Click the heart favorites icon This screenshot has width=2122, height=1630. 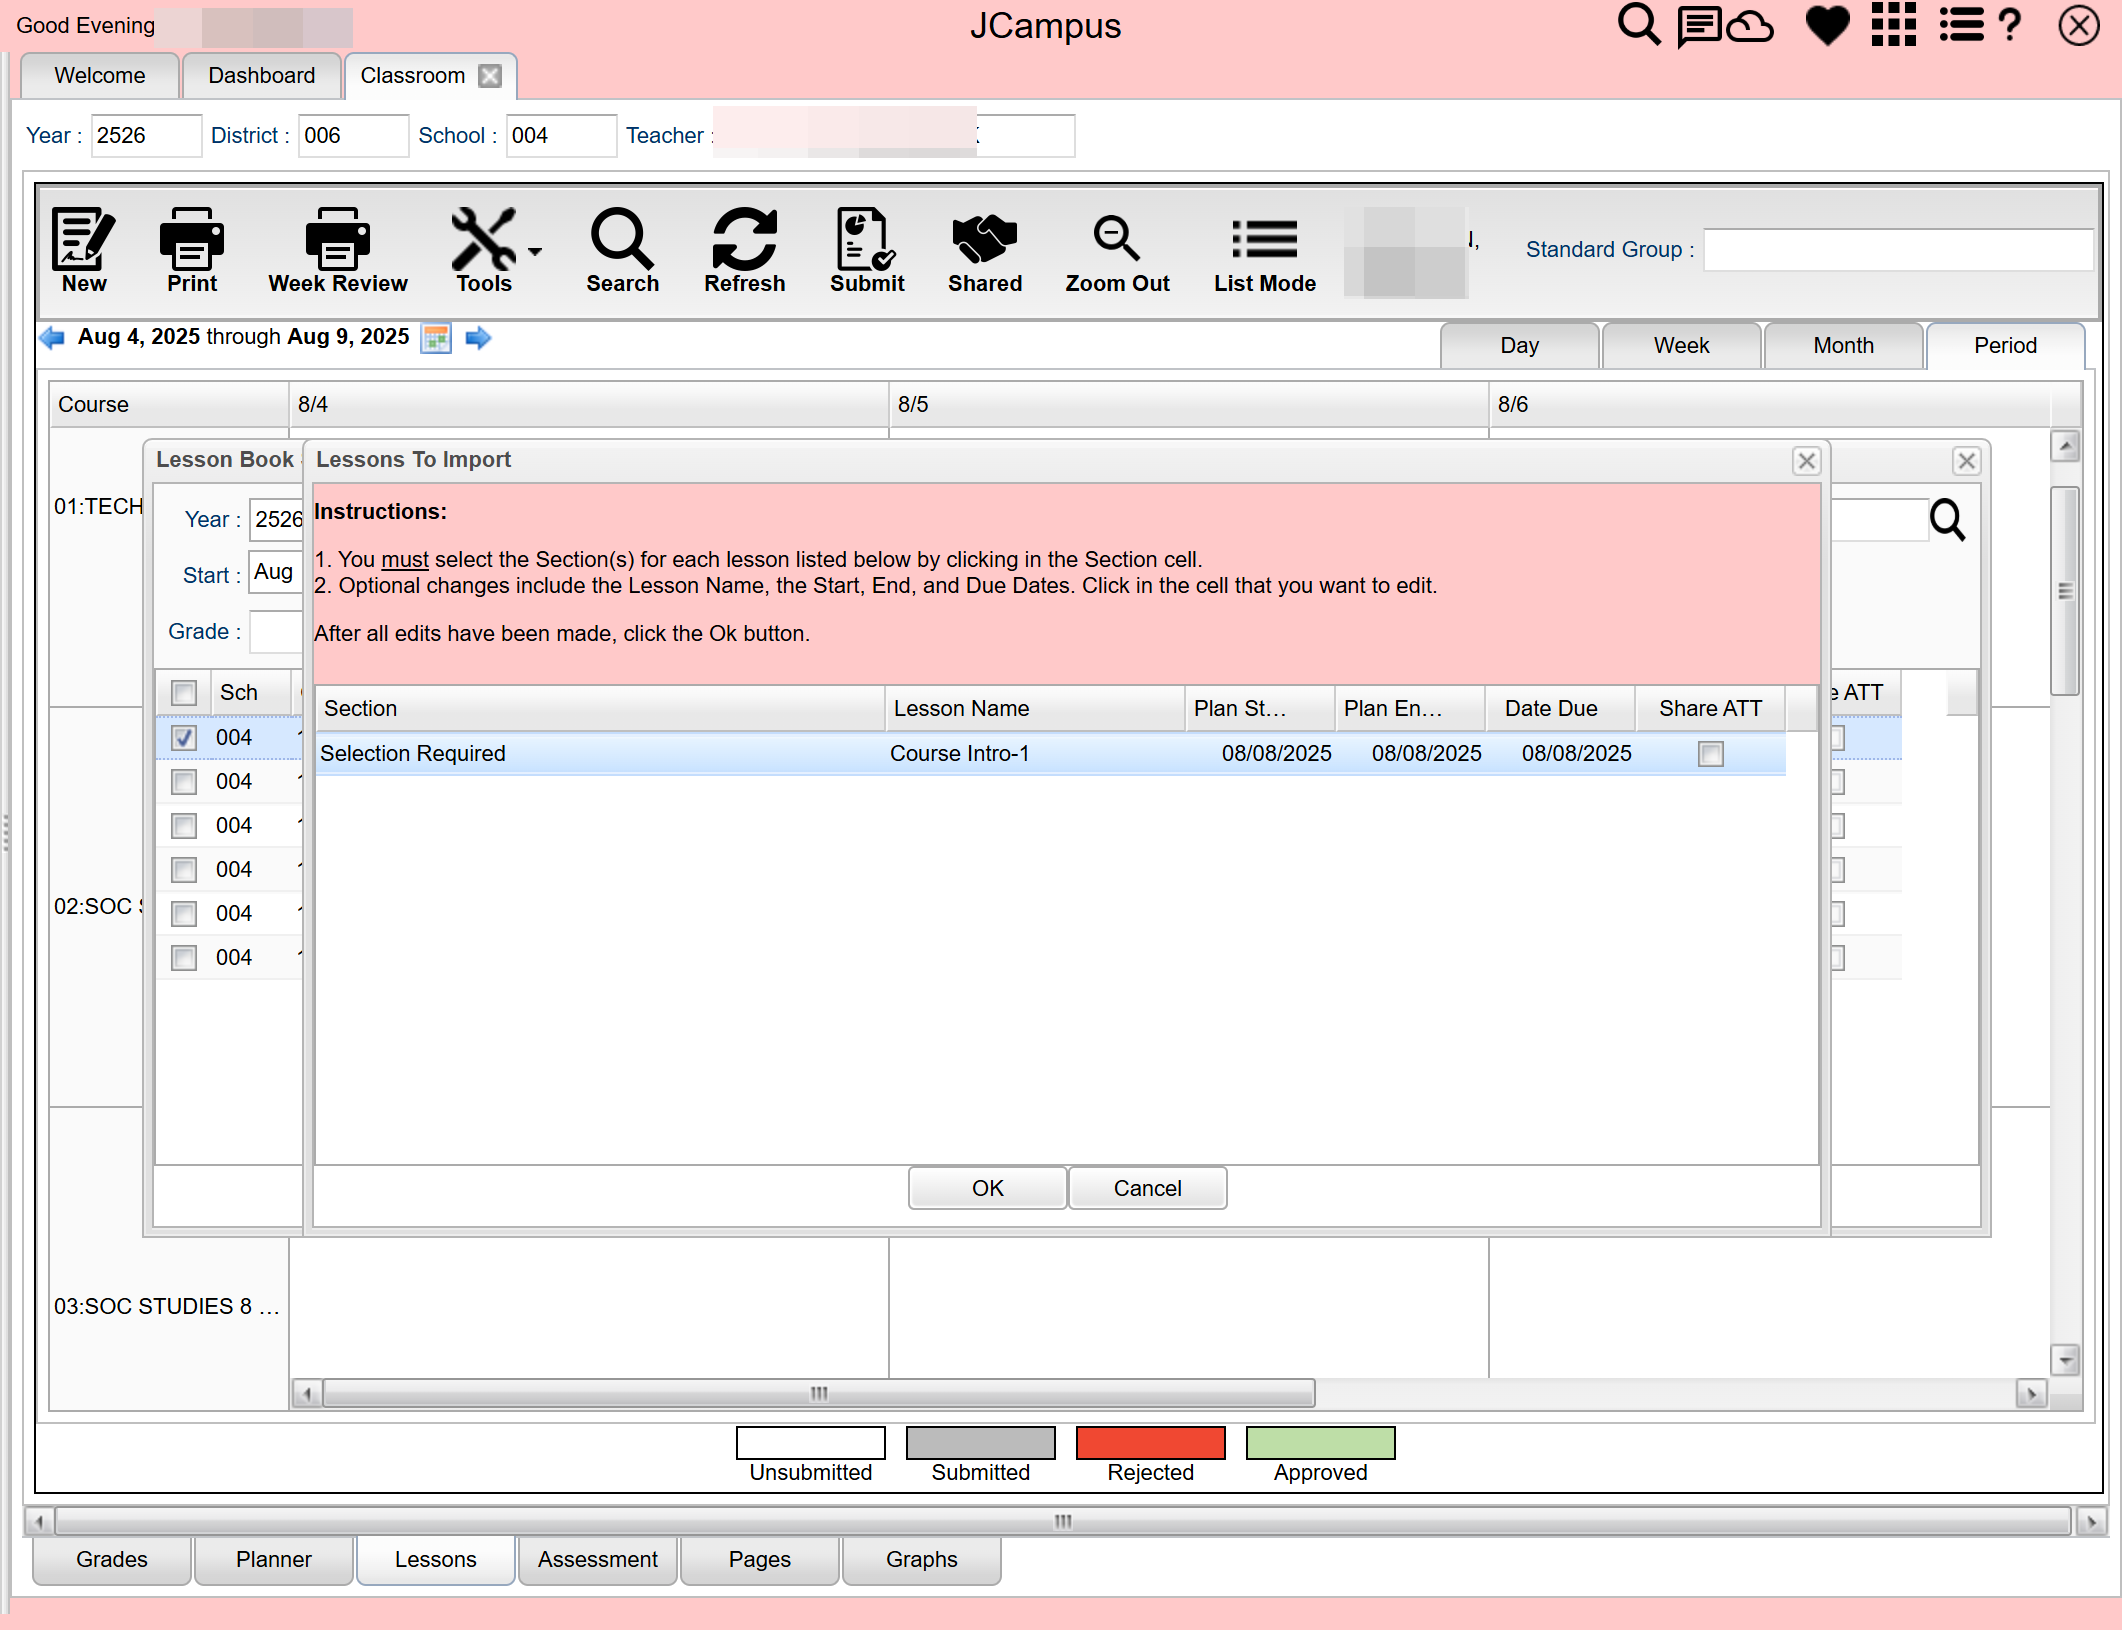[1827, 26]
